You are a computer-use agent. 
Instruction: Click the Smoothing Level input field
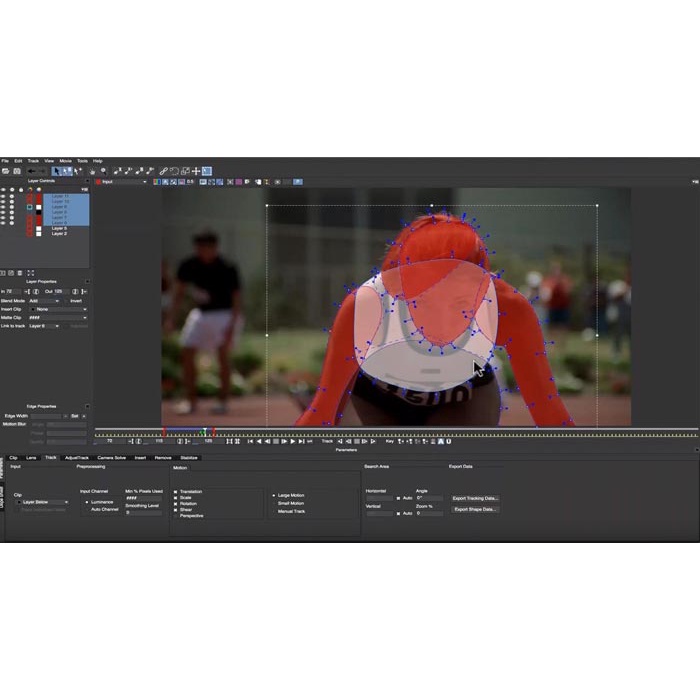[141, 512]
